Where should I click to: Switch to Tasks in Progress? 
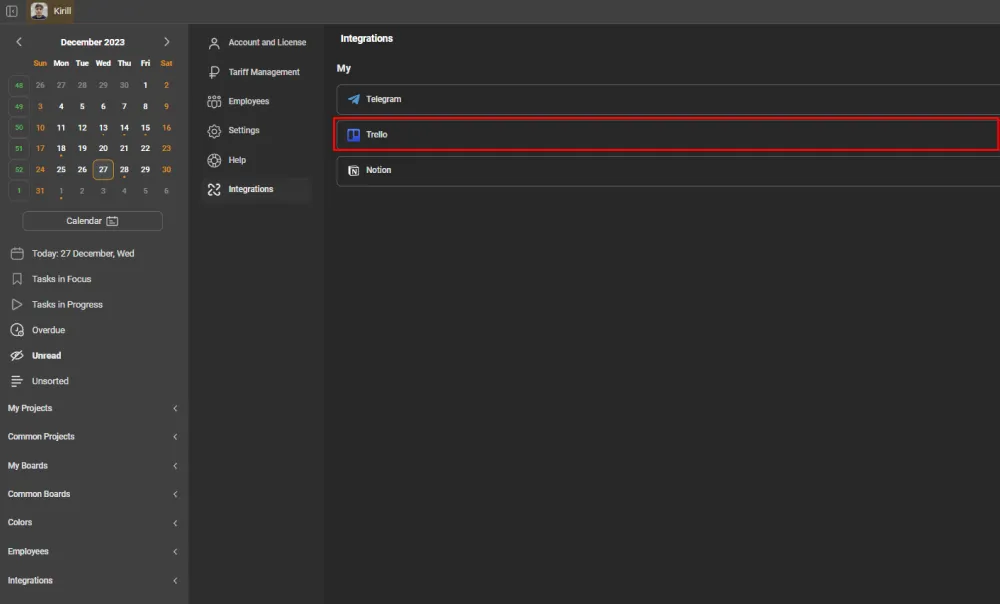coord(16,304)
